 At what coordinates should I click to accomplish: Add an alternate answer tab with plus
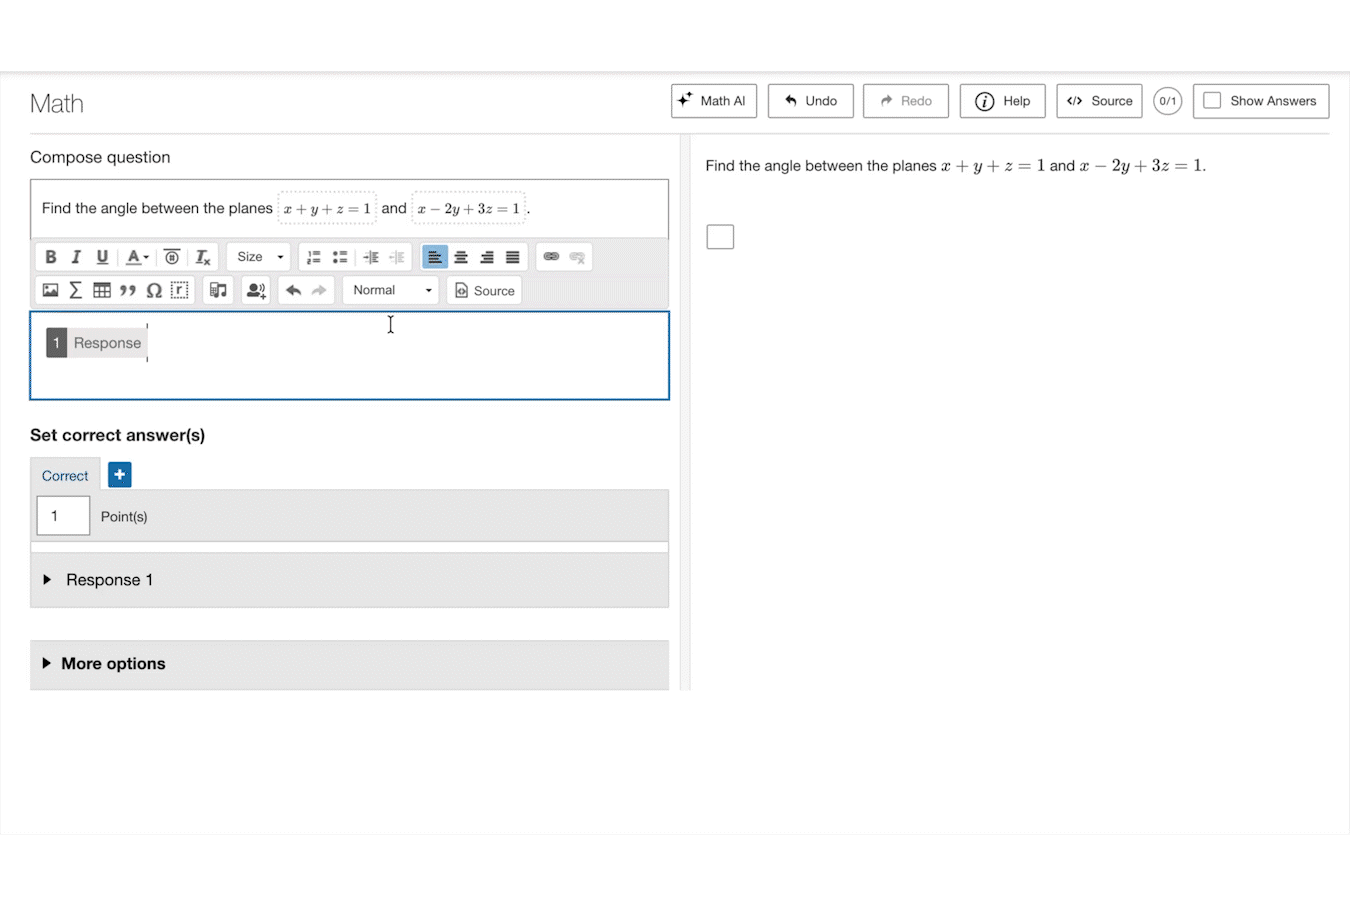[x=119, y=475]
